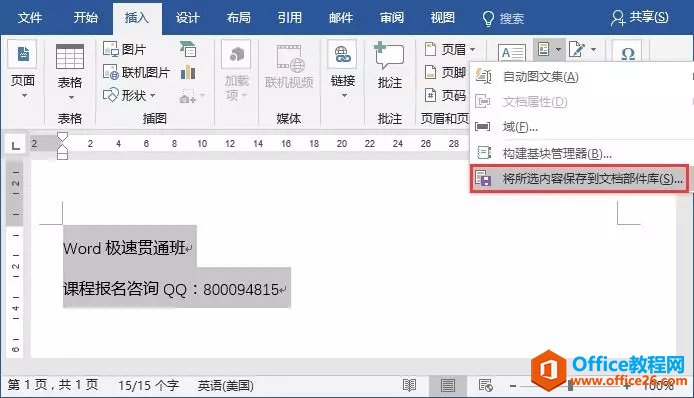The height and width of the screenshot is (398, 694).
Task: Click the first line indent marker on ruler
Action: pyautogui.click(x=62, y=137)
